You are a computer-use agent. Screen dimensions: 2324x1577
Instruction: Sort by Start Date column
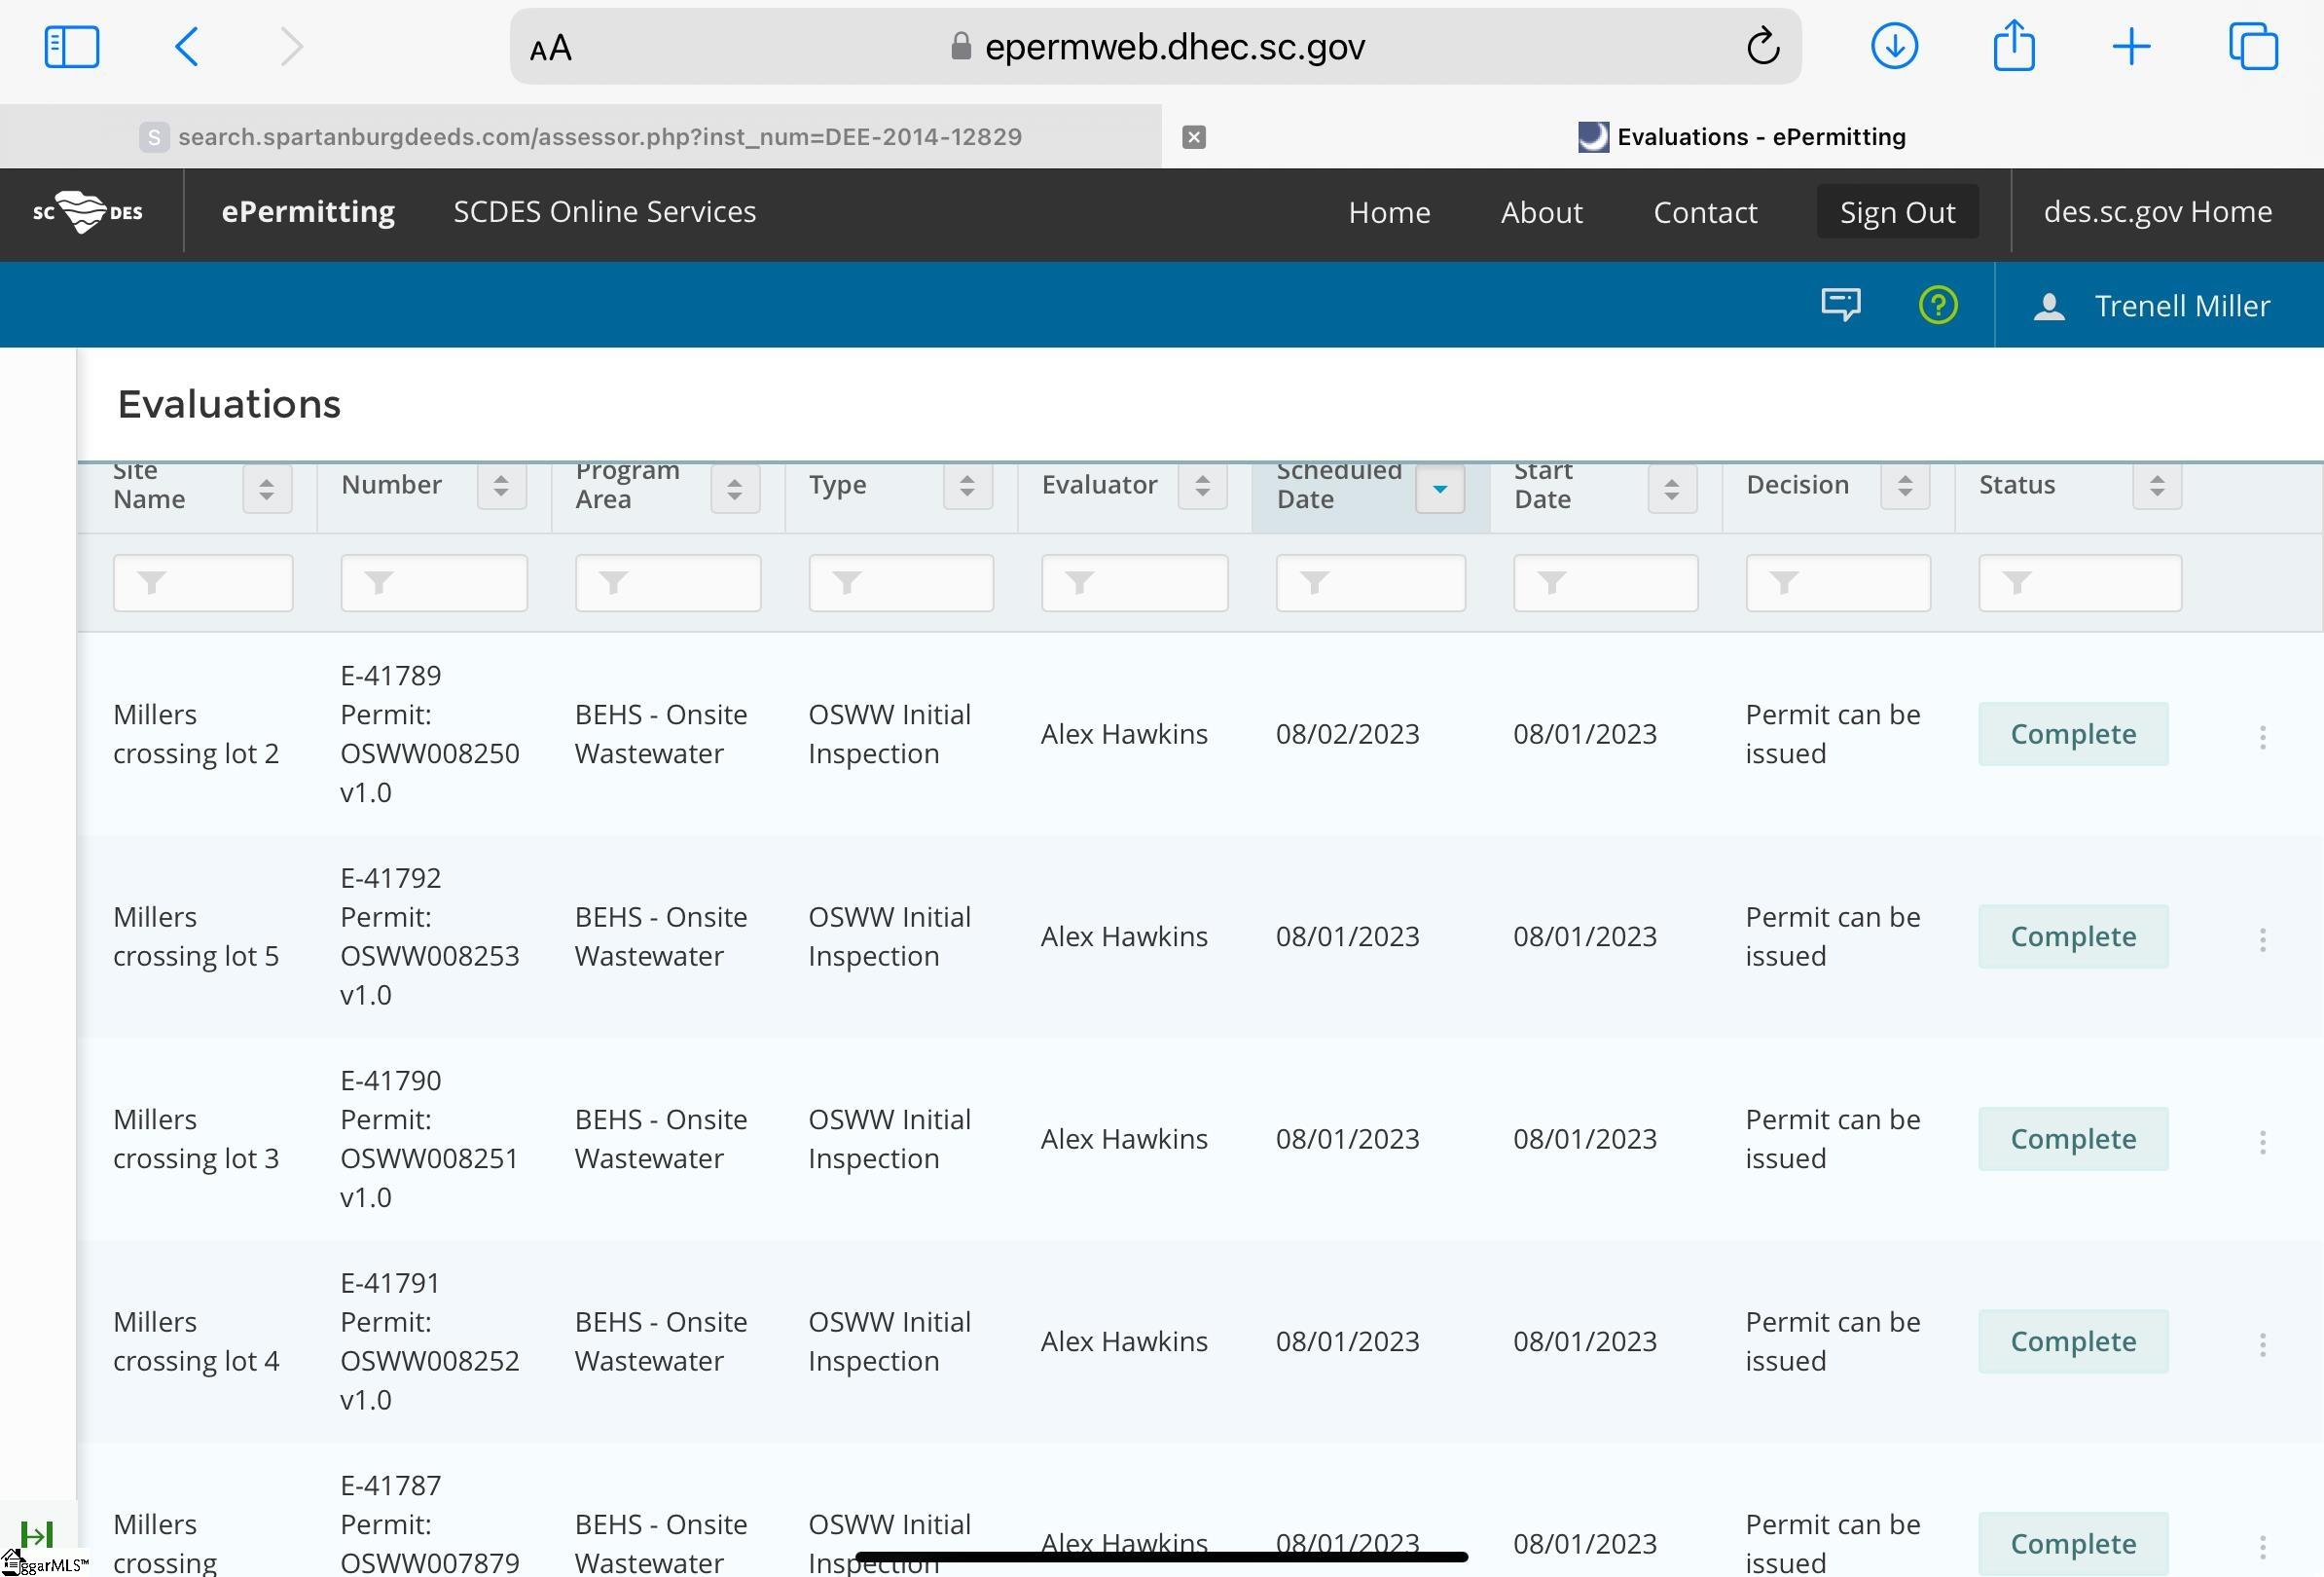tap(1672, 489)
